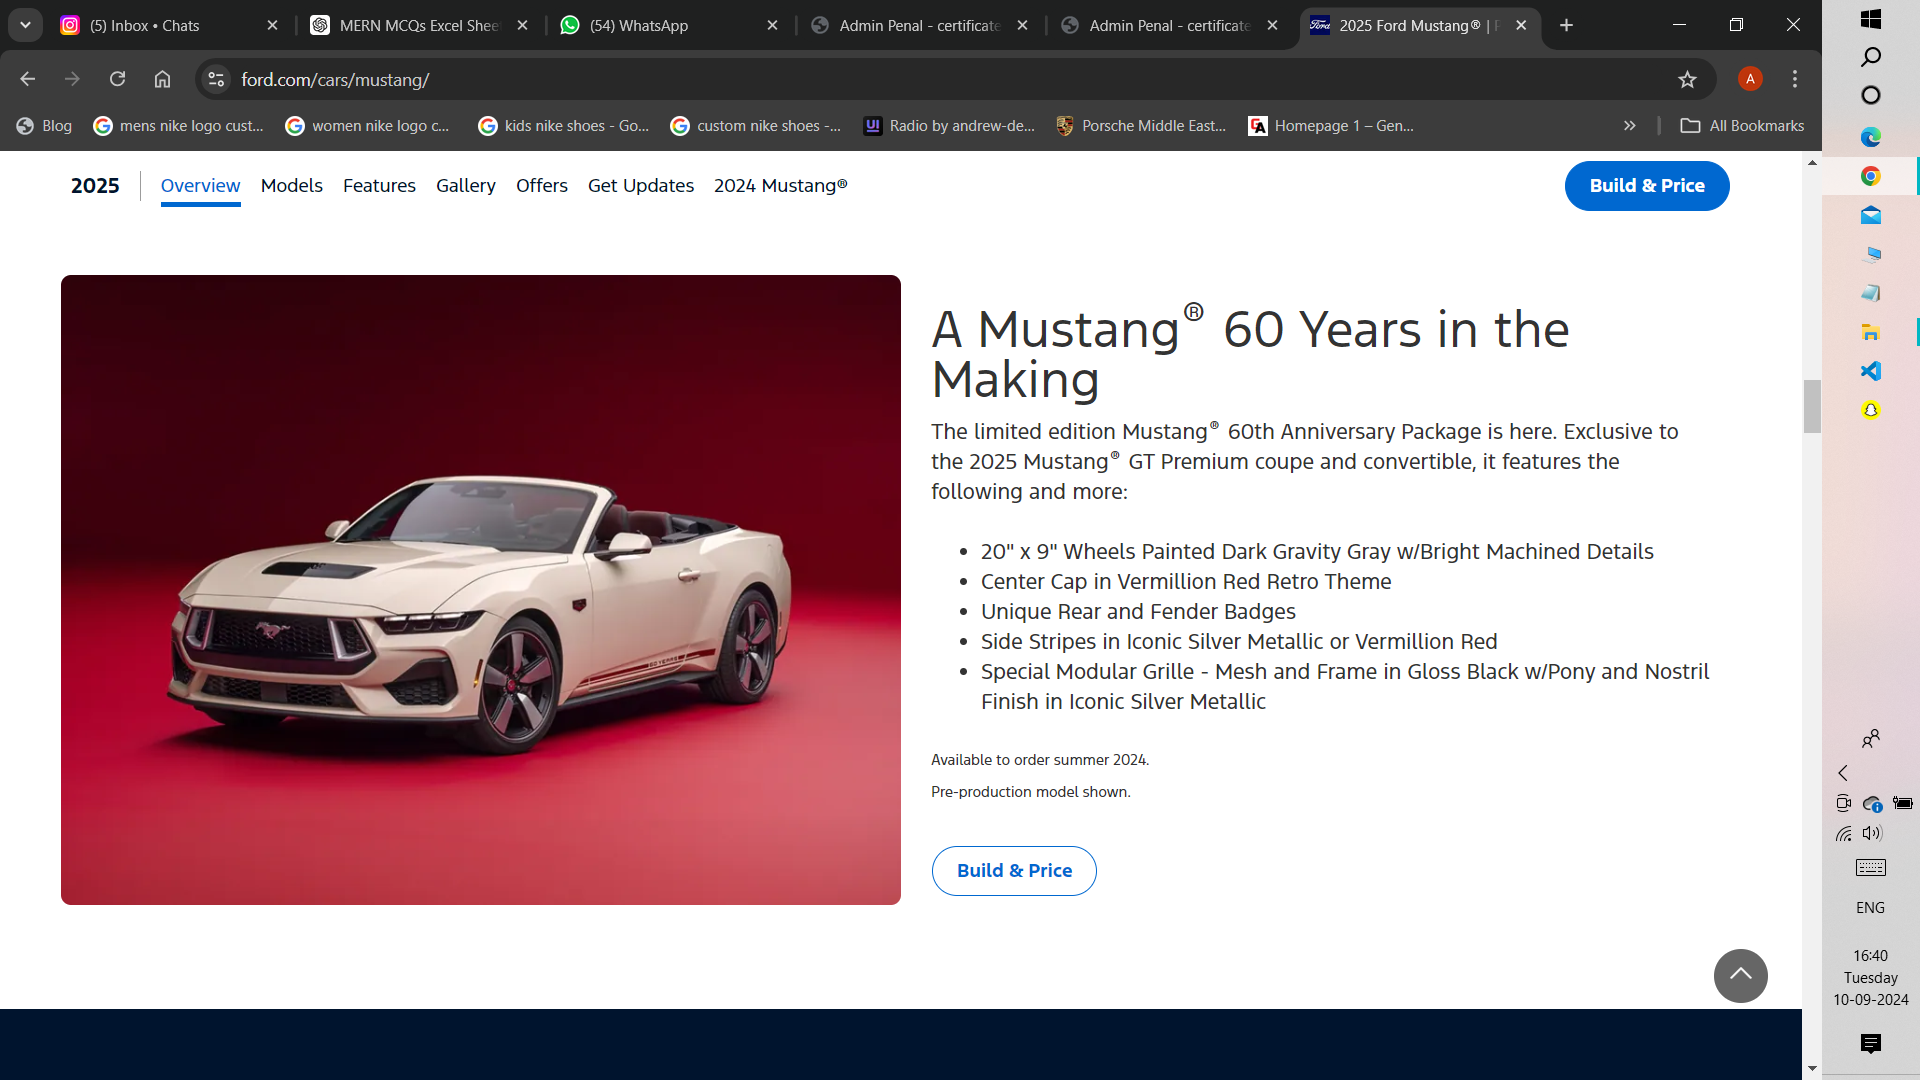Viewport: 1920px width, 1080px height.
Task: Open the Homepage 1 – Gen bookmark
Action: [x=1331, y=126]
